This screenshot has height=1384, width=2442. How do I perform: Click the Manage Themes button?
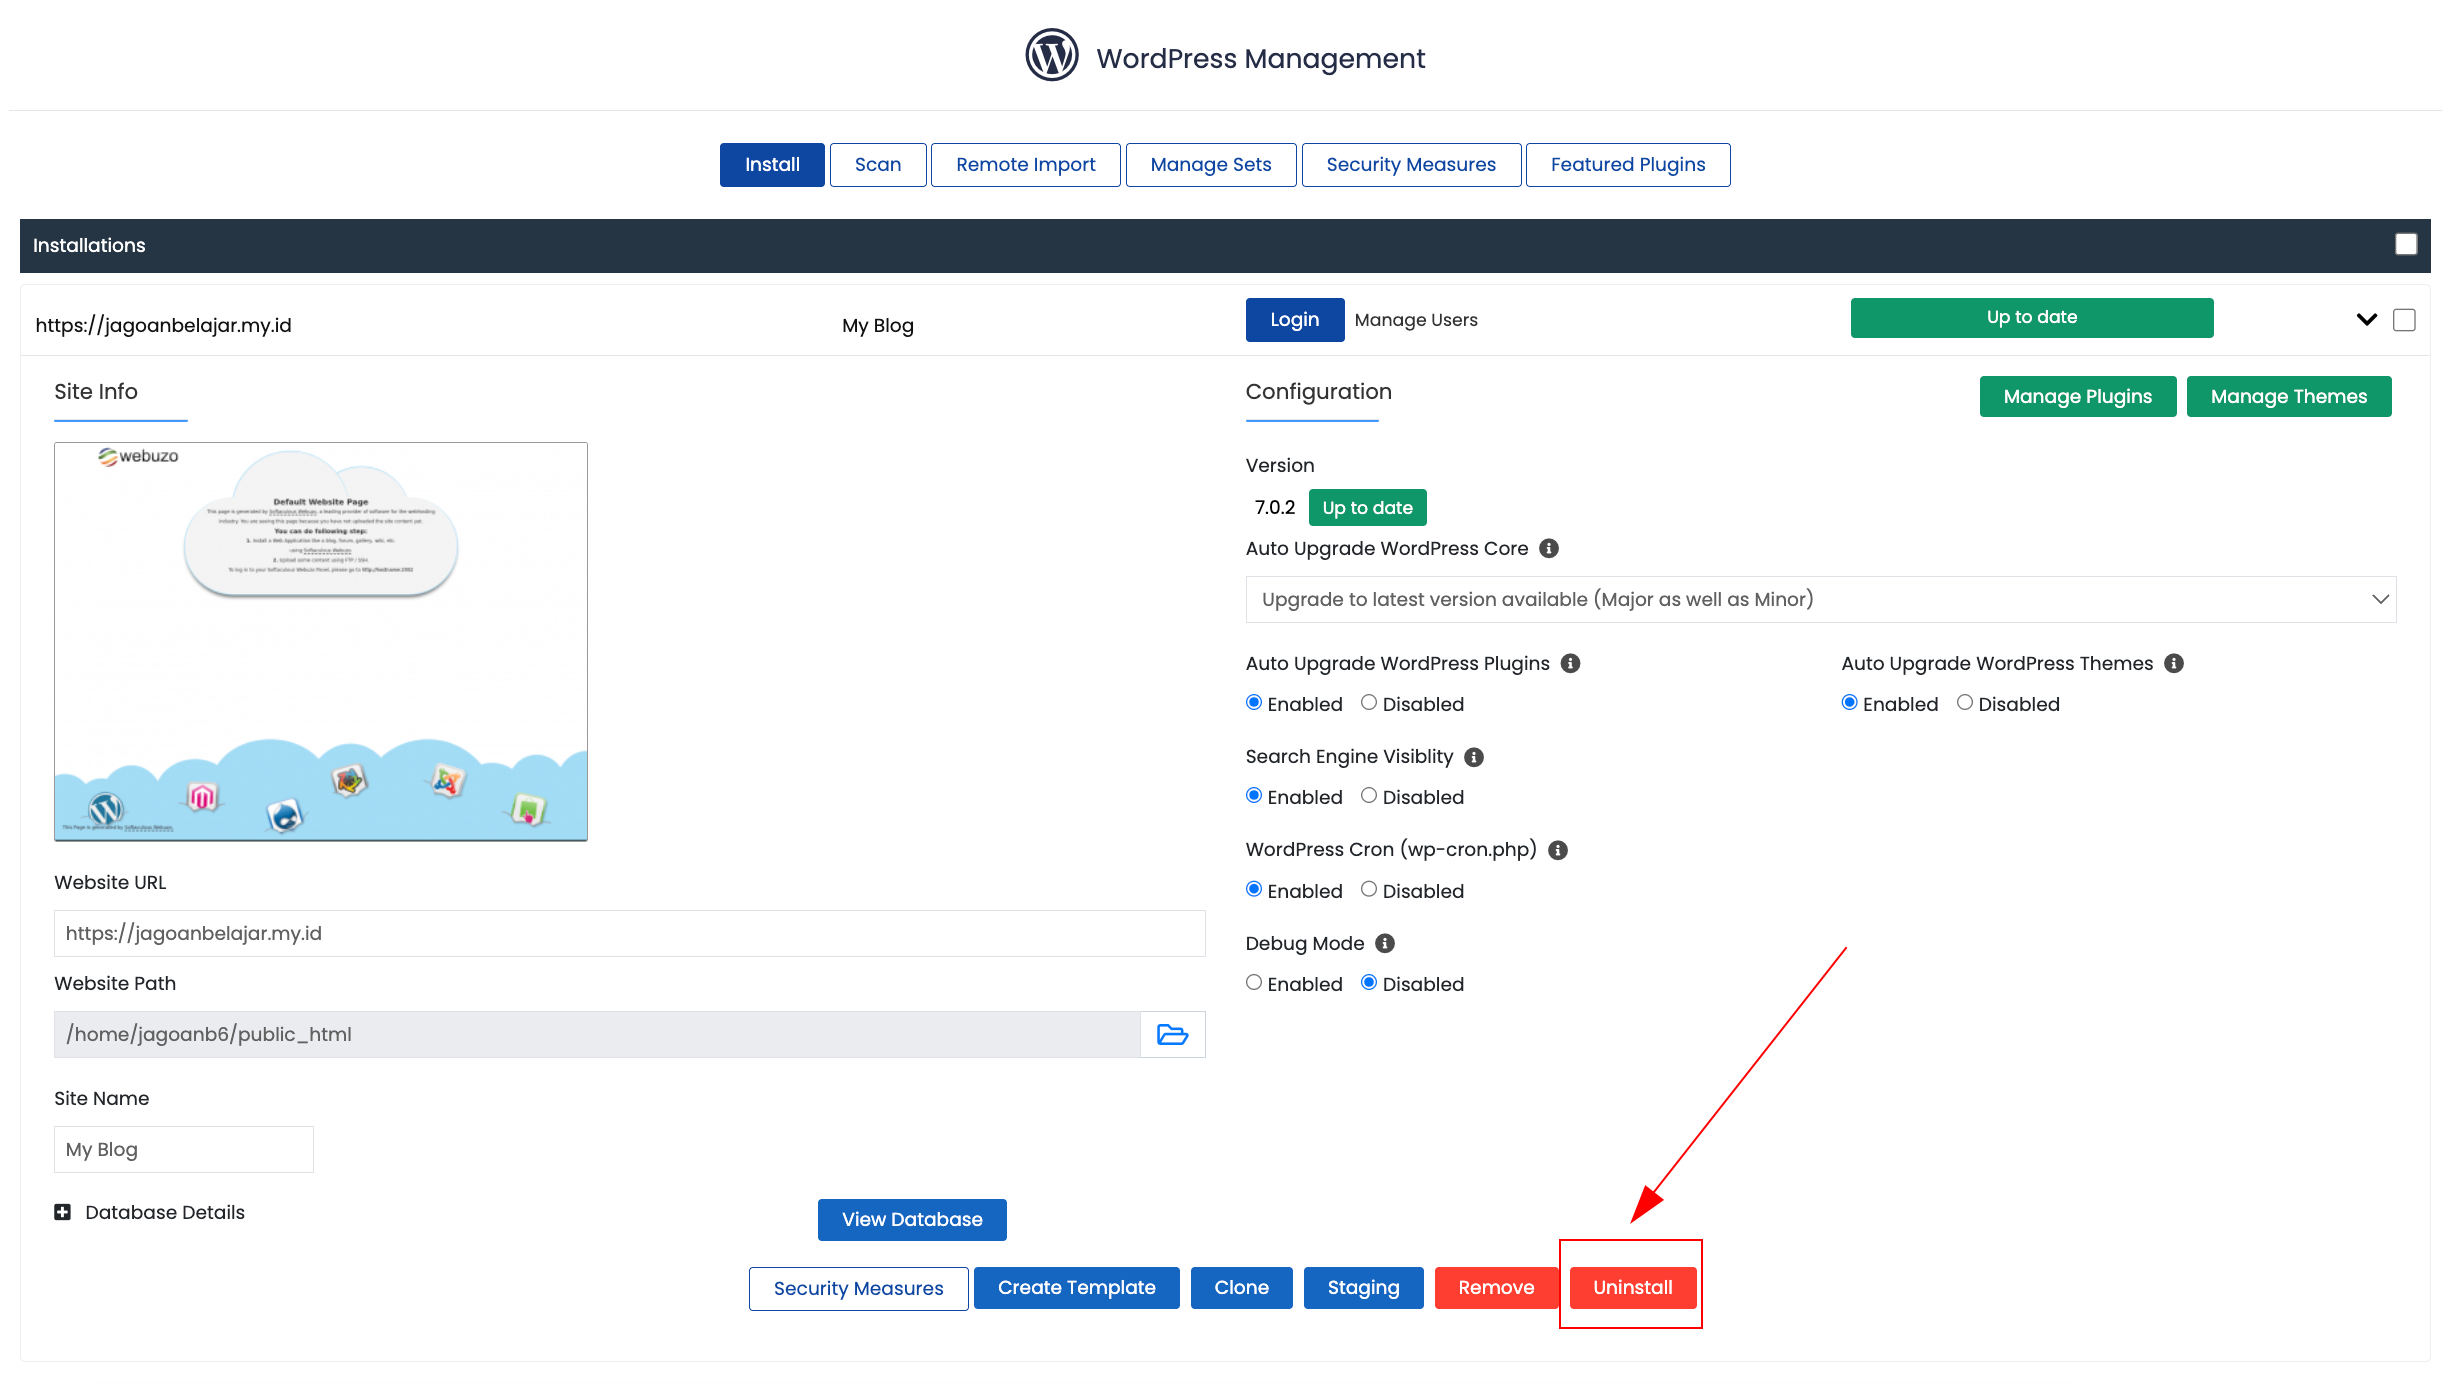click(x=2289, y=397)
